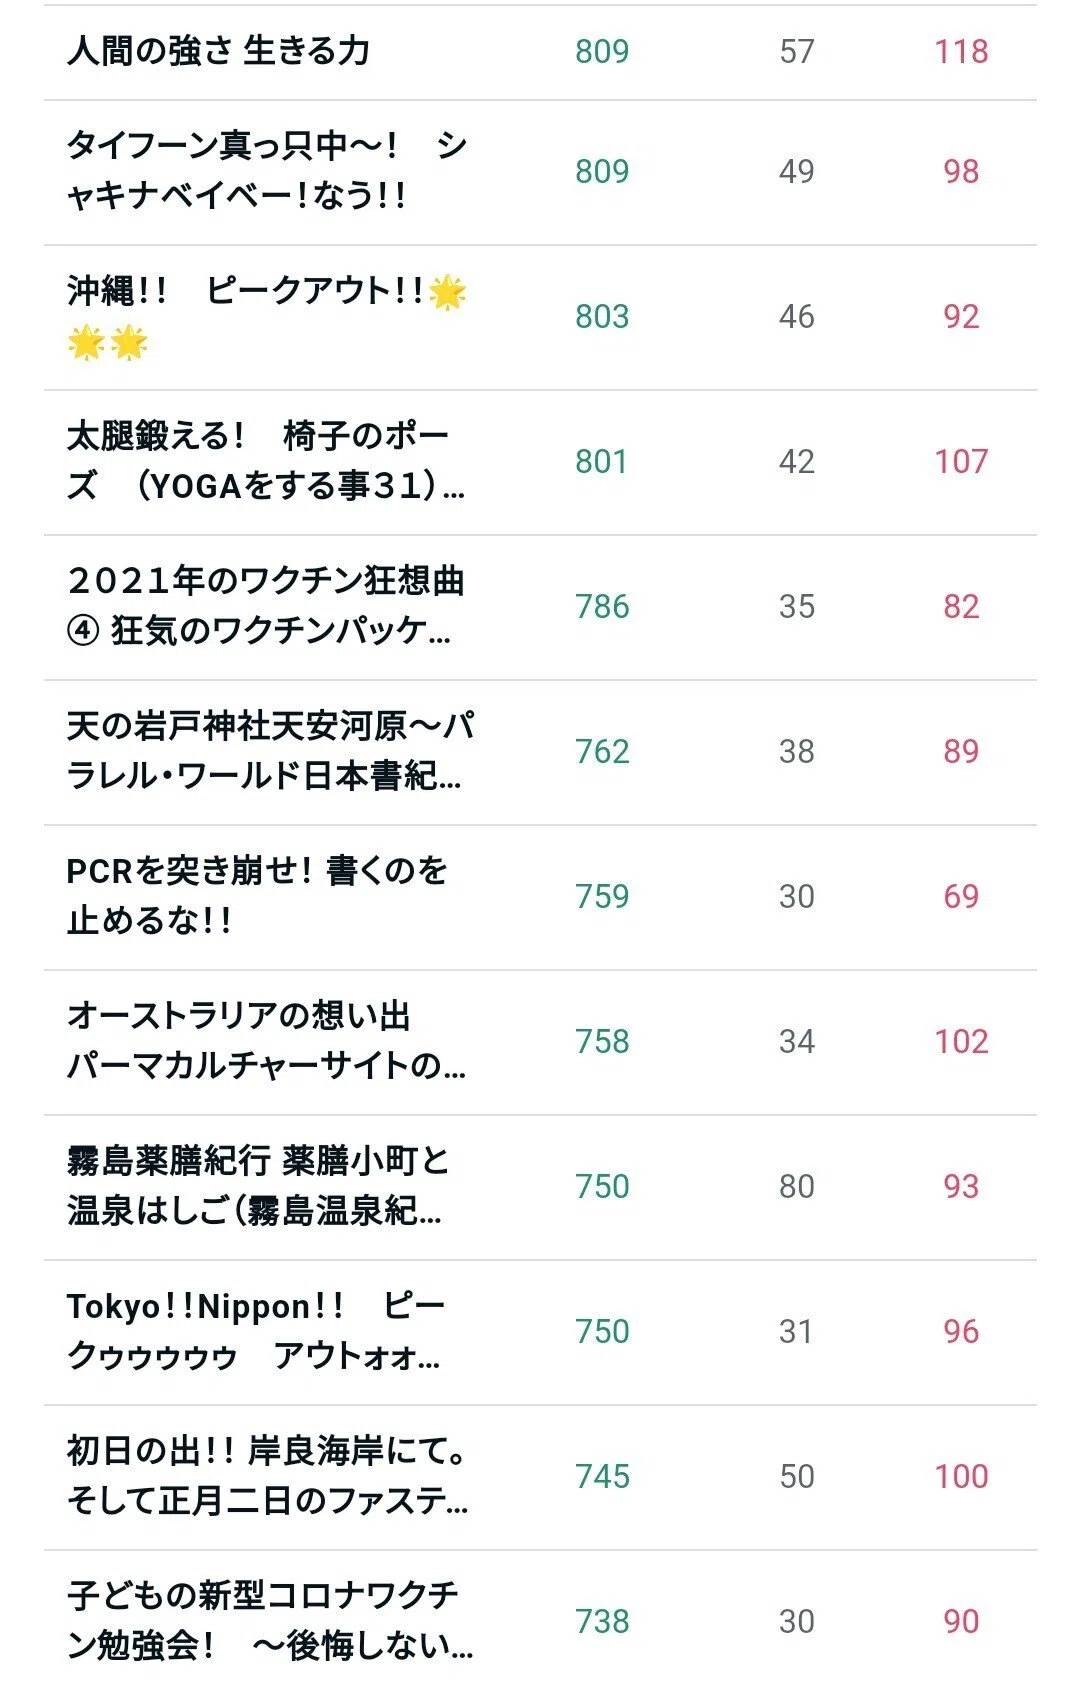Select view count 803
The image size is (1080, 1700).
602,317
